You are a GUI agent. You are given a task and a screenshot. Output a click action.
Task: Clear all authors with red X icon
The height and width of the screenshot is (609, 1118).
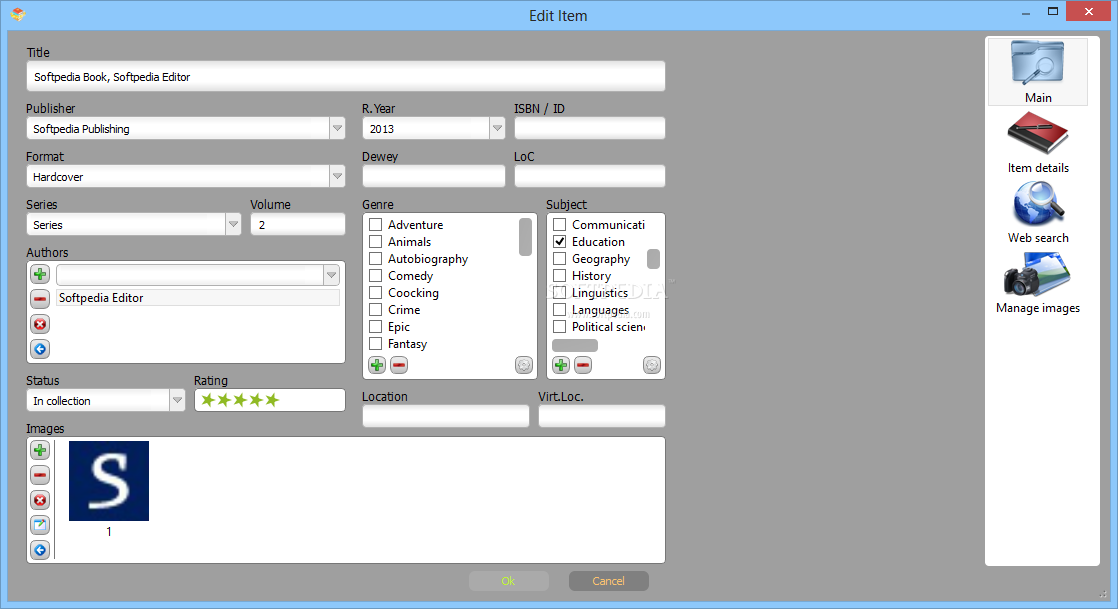click(40, 324)
